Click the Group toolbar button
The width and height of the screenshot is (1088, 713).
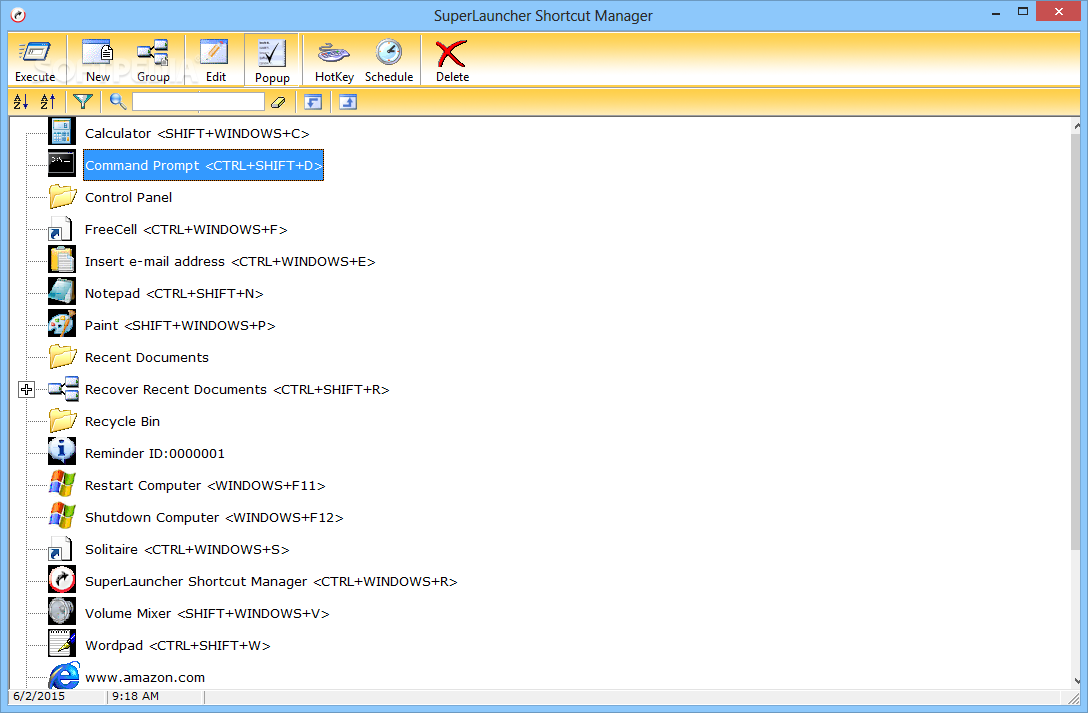click(x=153, y=60)
